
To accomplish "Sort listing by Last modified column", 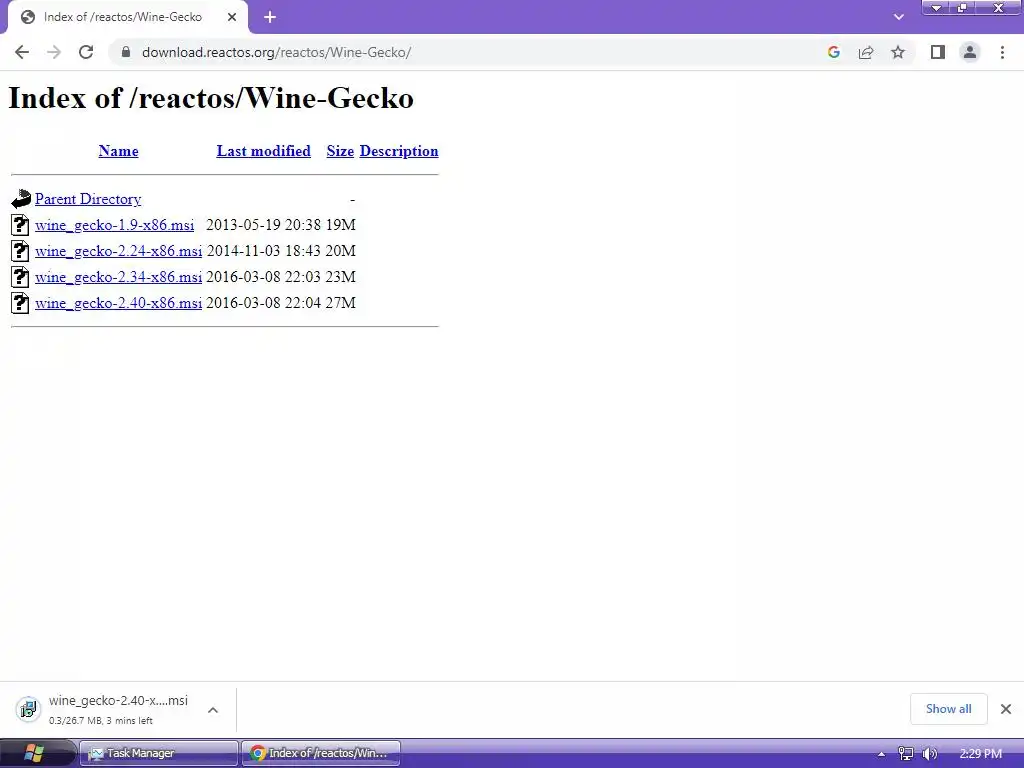I will pos(264,151).
